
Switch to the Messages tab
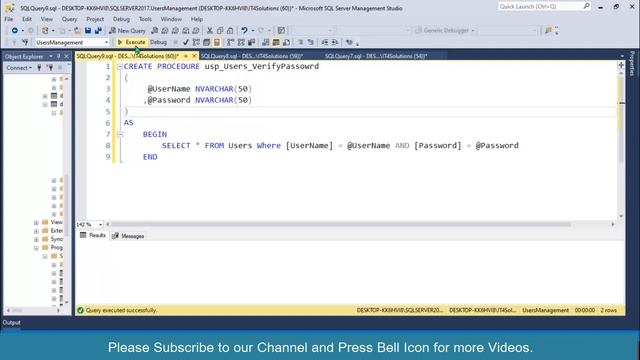point(128,236)
